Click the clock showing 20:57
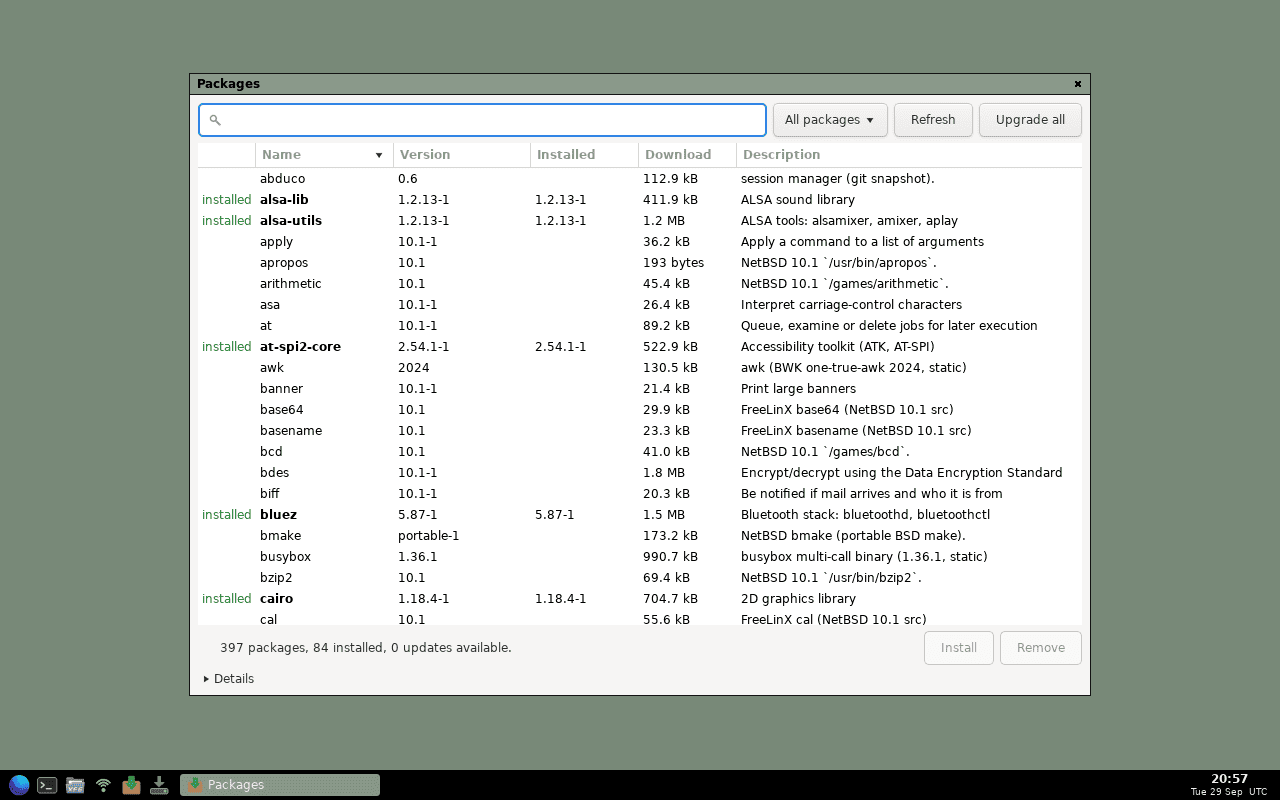 point(1229,779)
